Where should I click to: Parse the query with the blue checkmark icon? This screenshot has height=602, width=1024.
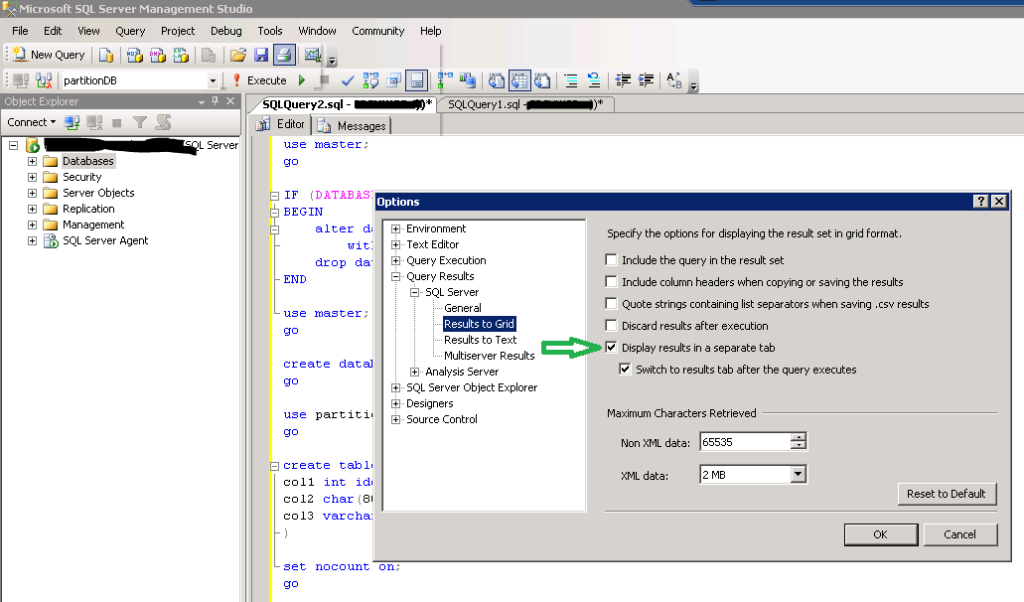[347, 80]
